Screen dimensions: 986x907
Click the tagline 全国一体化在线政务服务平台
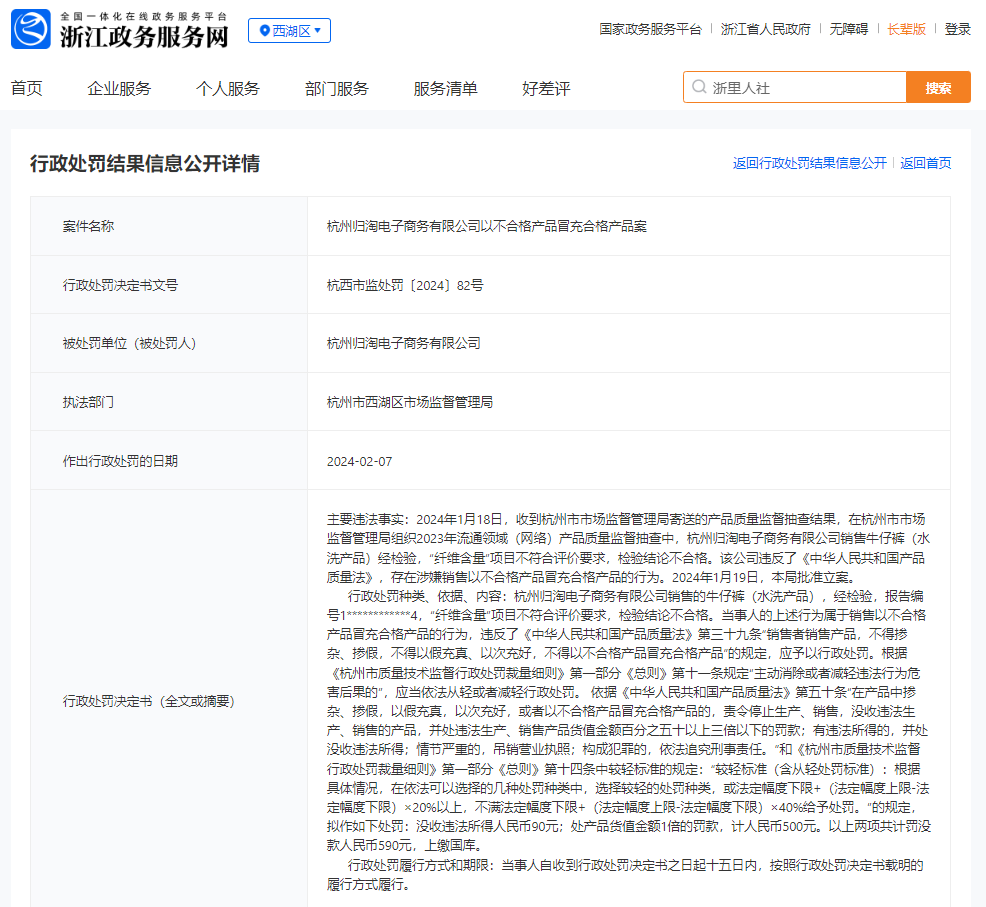pyautogui.click(x=144, y=16)
